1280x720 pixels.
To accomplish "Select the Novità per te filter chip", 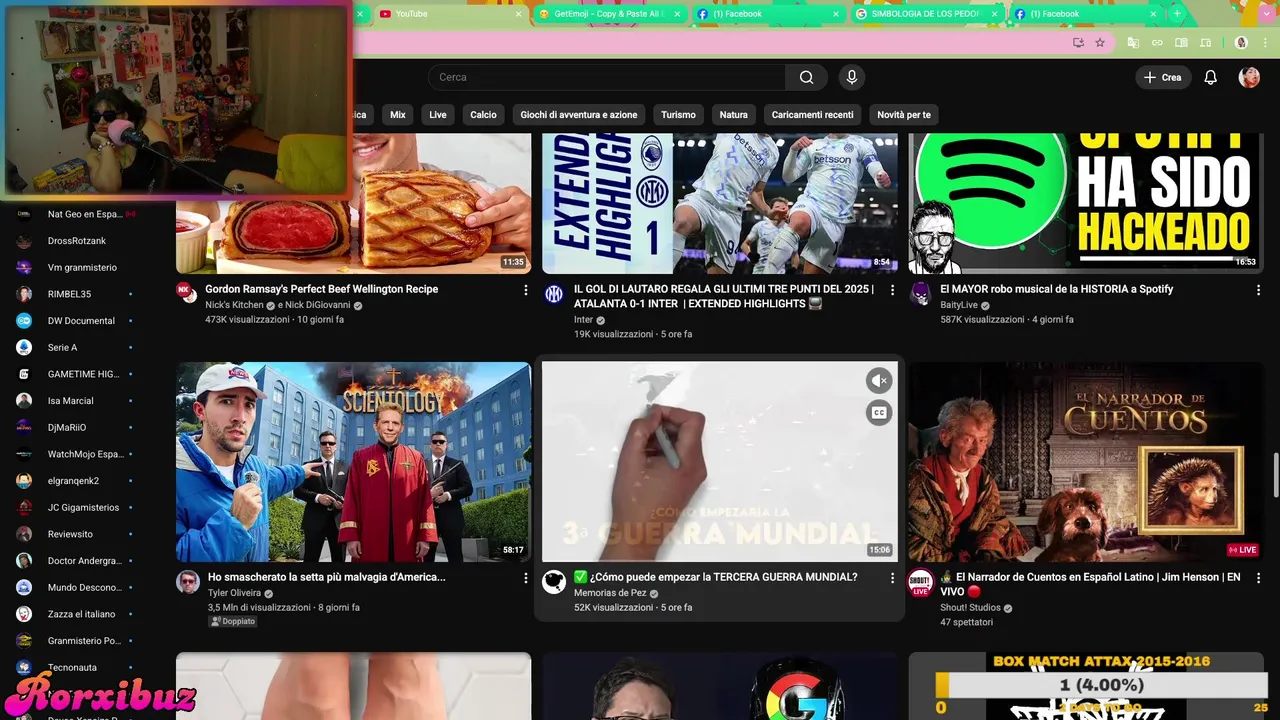I will [x=904, y=115].
